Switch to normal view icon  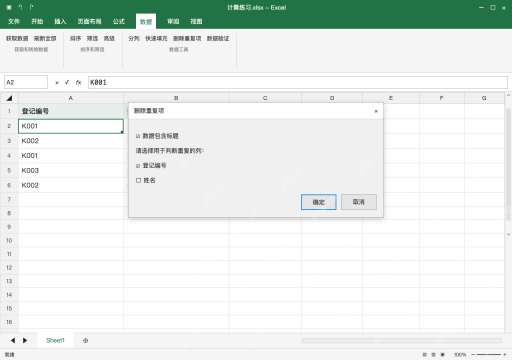point(424,354)
